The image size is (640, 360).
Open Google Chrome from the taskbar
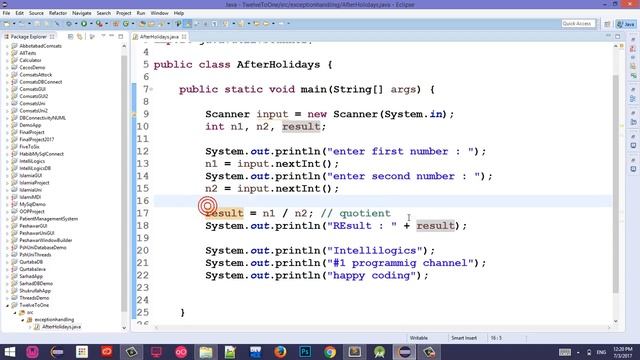[x=330, y=352]
